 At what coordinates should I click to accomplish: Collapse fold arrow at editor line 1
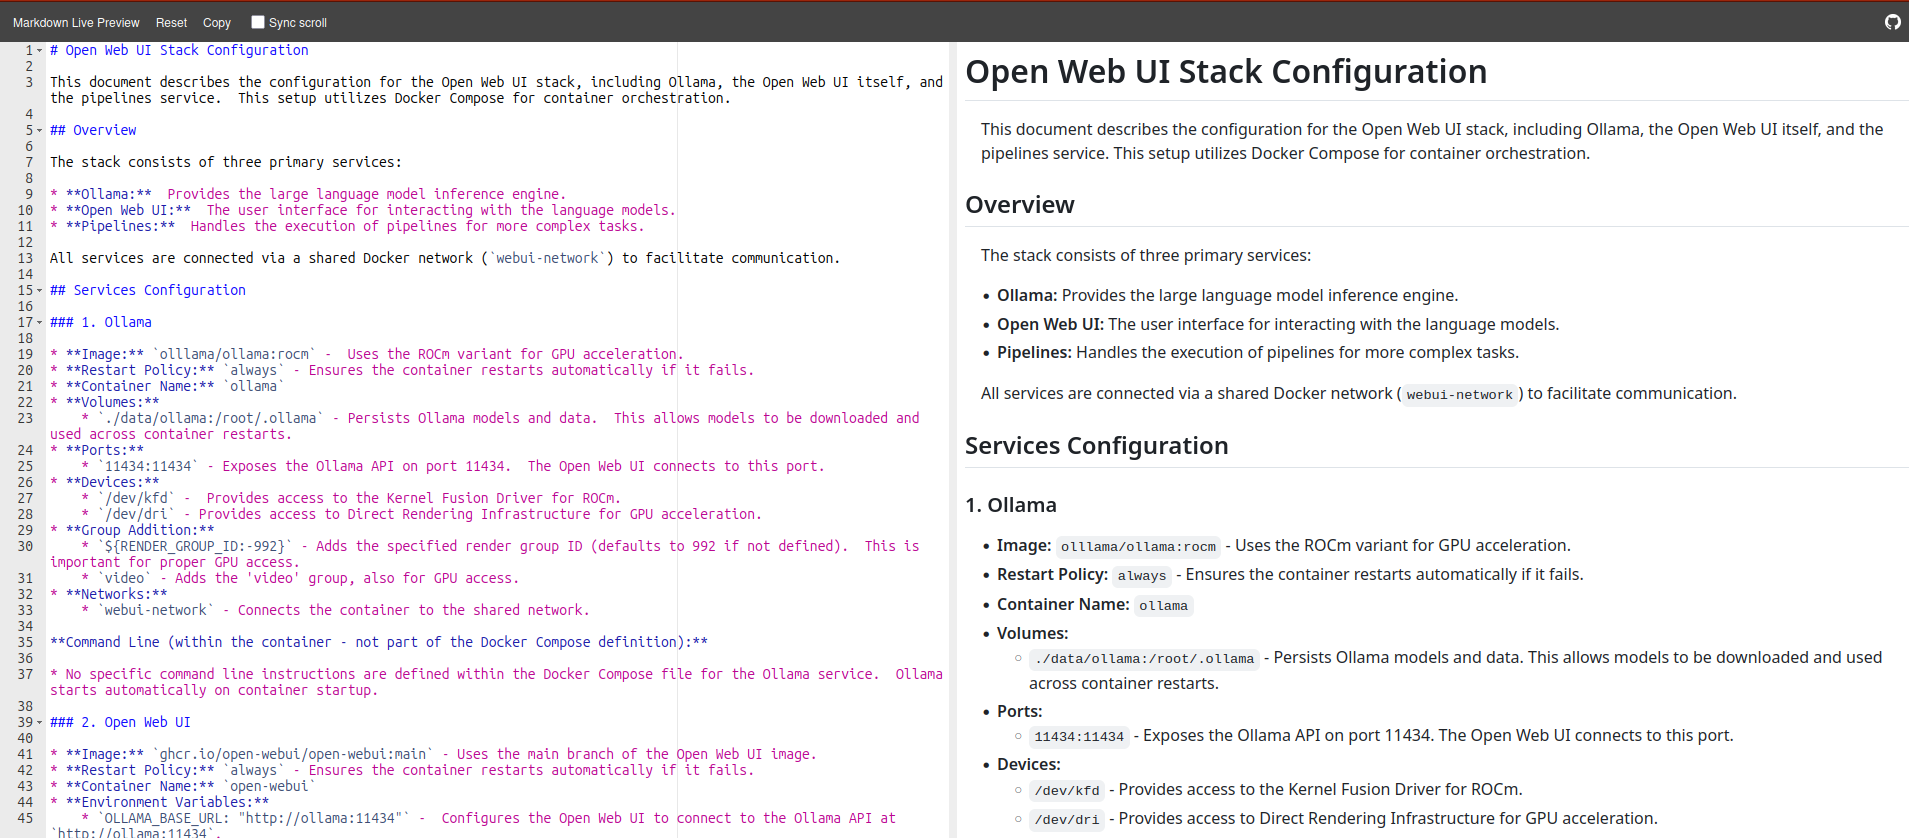(40, 50)
